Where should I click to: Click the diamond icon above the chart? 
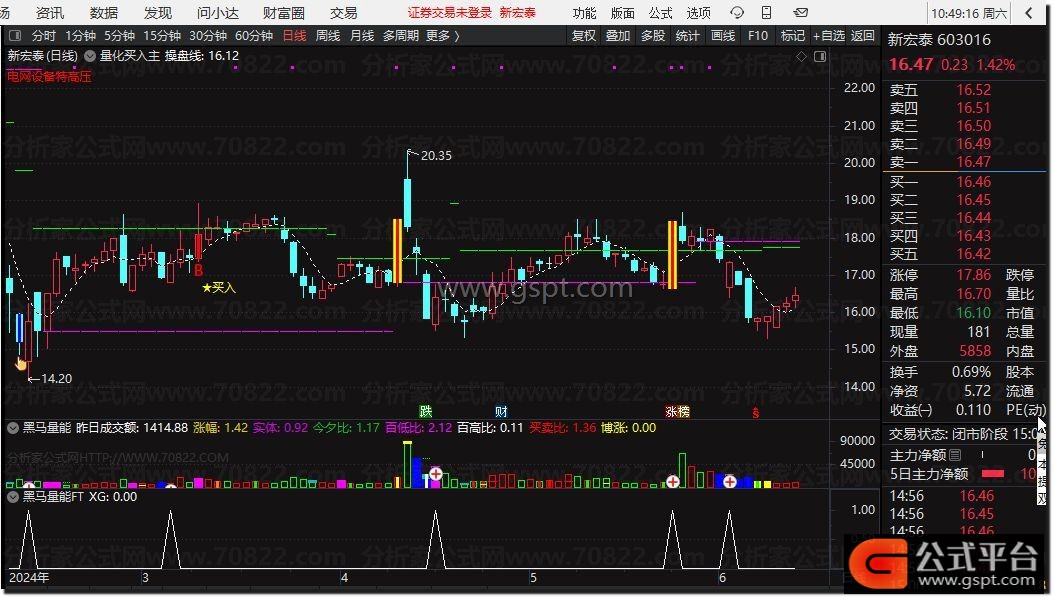click(801, 56)
